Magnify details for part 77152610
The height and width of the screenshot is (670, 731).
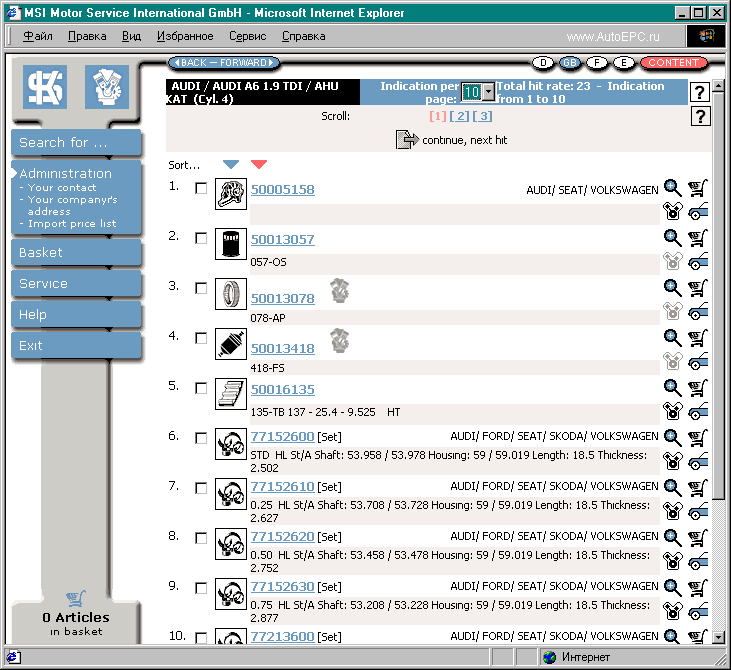(x=672, y=488)
